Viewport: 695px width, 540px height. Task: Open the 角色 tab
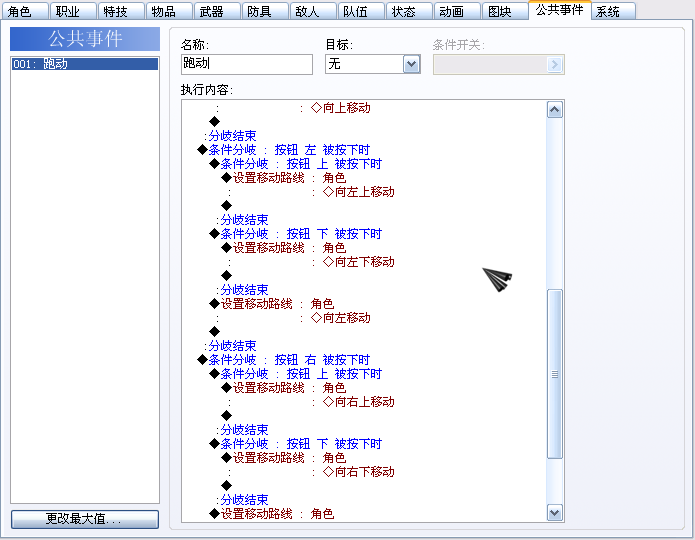[x=24, y=11]
